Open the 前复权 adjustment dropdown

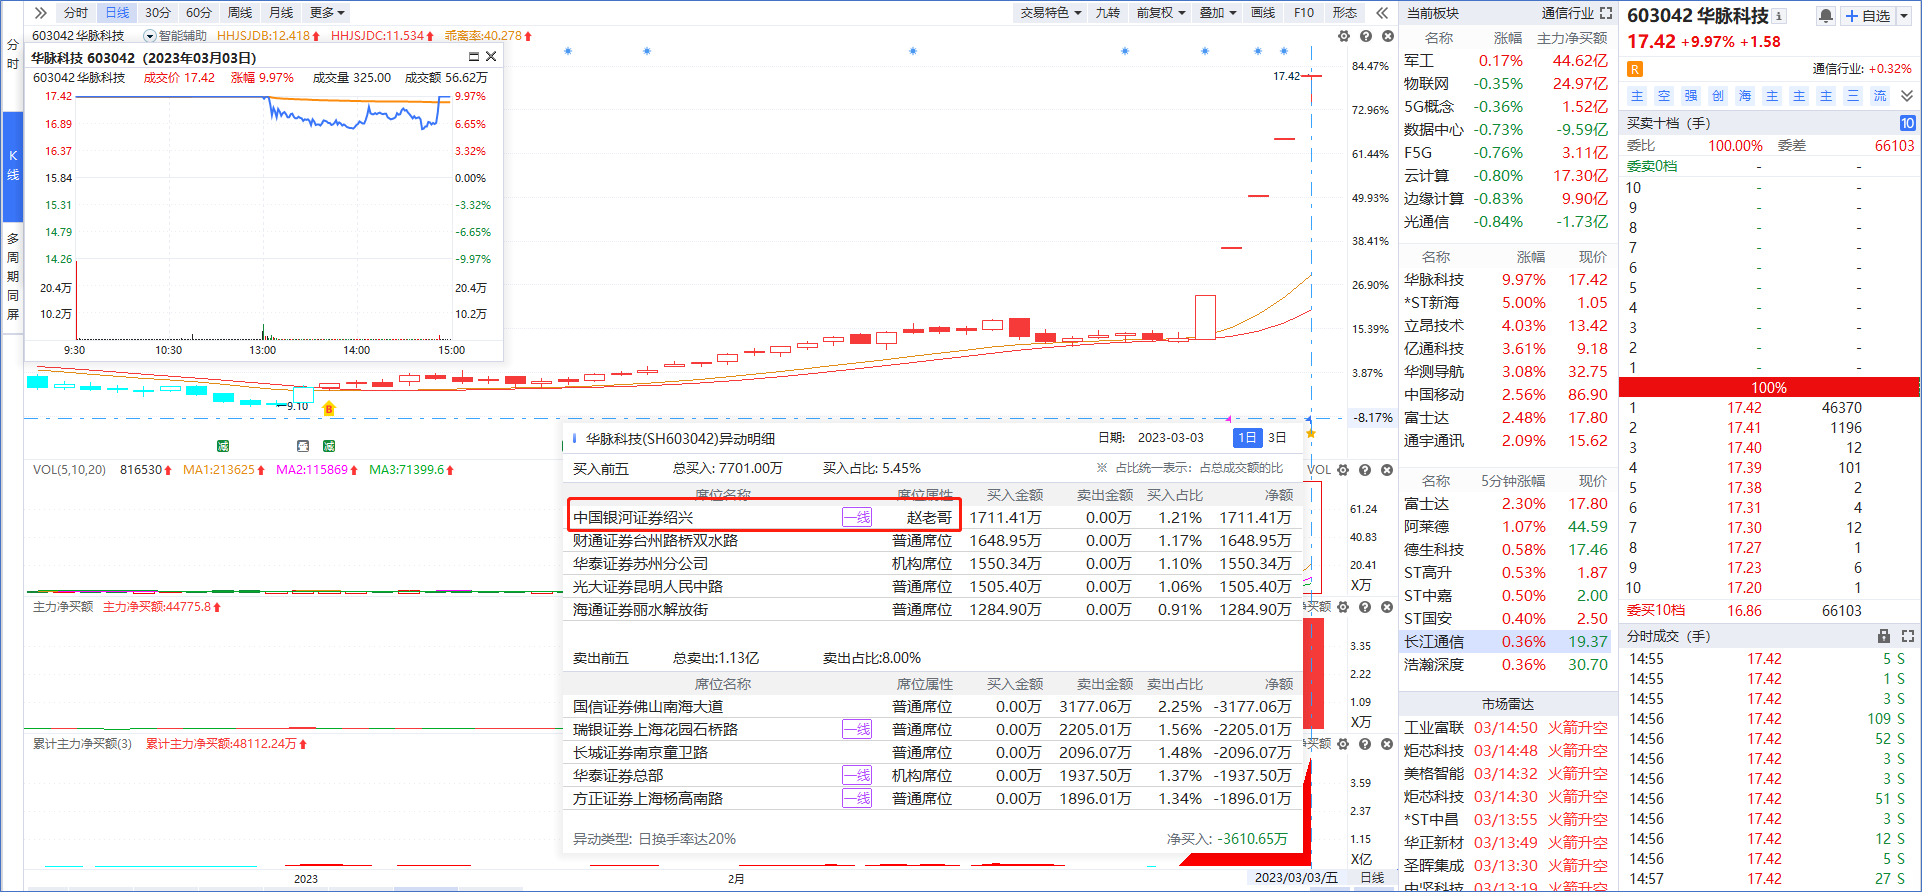pyautogui.click(x=1160, y=13)
